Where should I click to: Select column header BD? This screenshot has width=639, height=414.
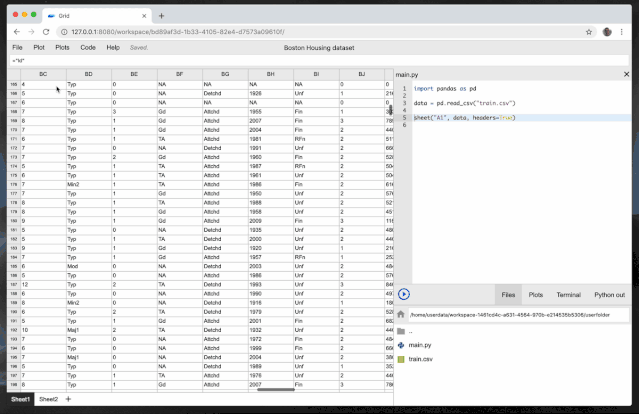[88, 74]
